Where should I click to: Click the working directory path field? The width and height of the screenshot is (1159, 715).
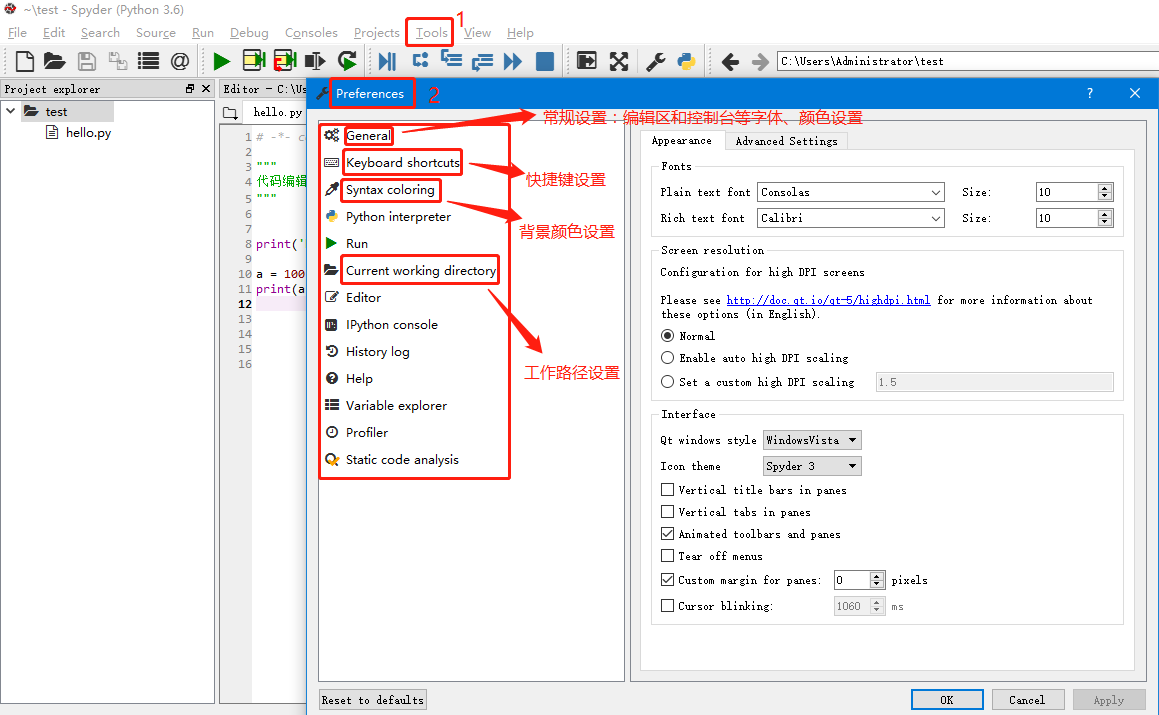point(968,61)
